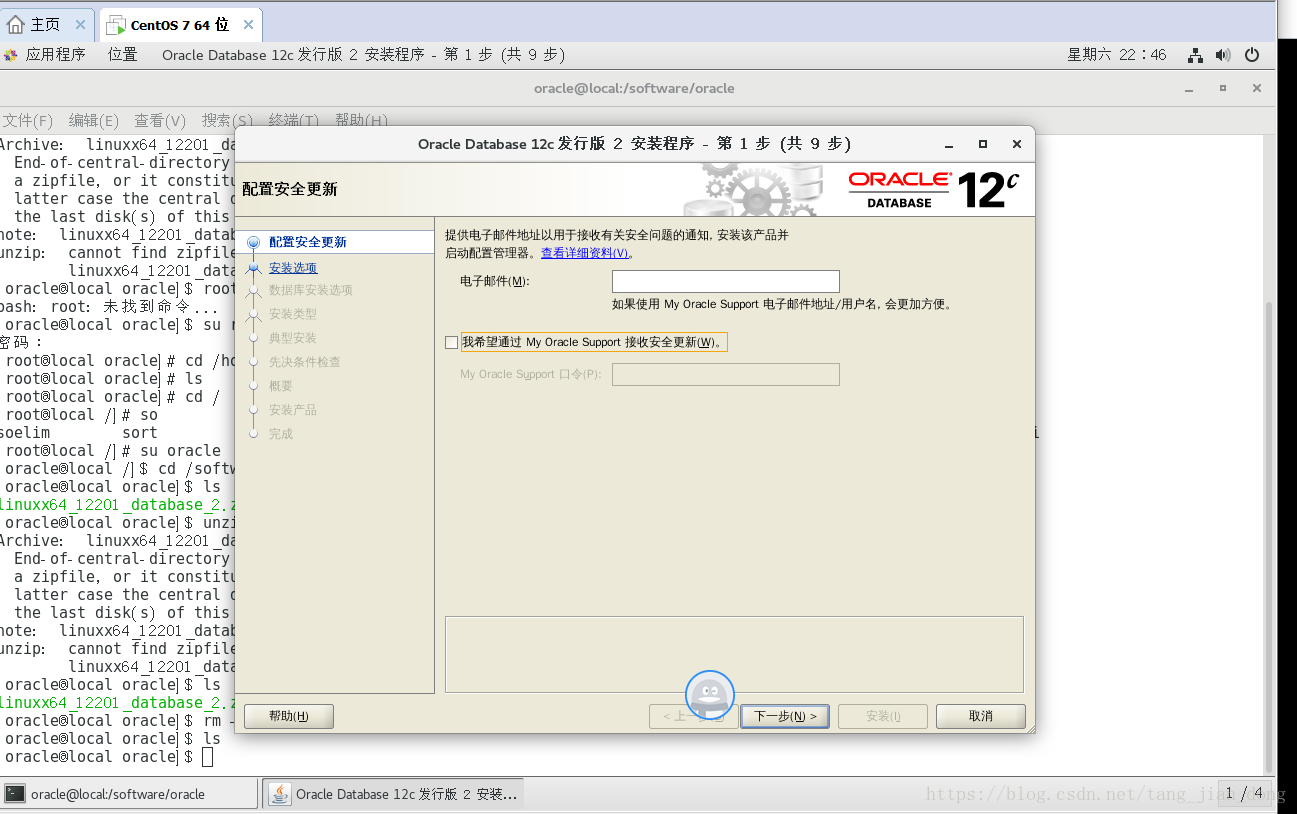Image resolution: width=1297 pixels, height=814 pixels.
Task: Click the workspace switcher 1 / 4
Action: click(1244, 793)
